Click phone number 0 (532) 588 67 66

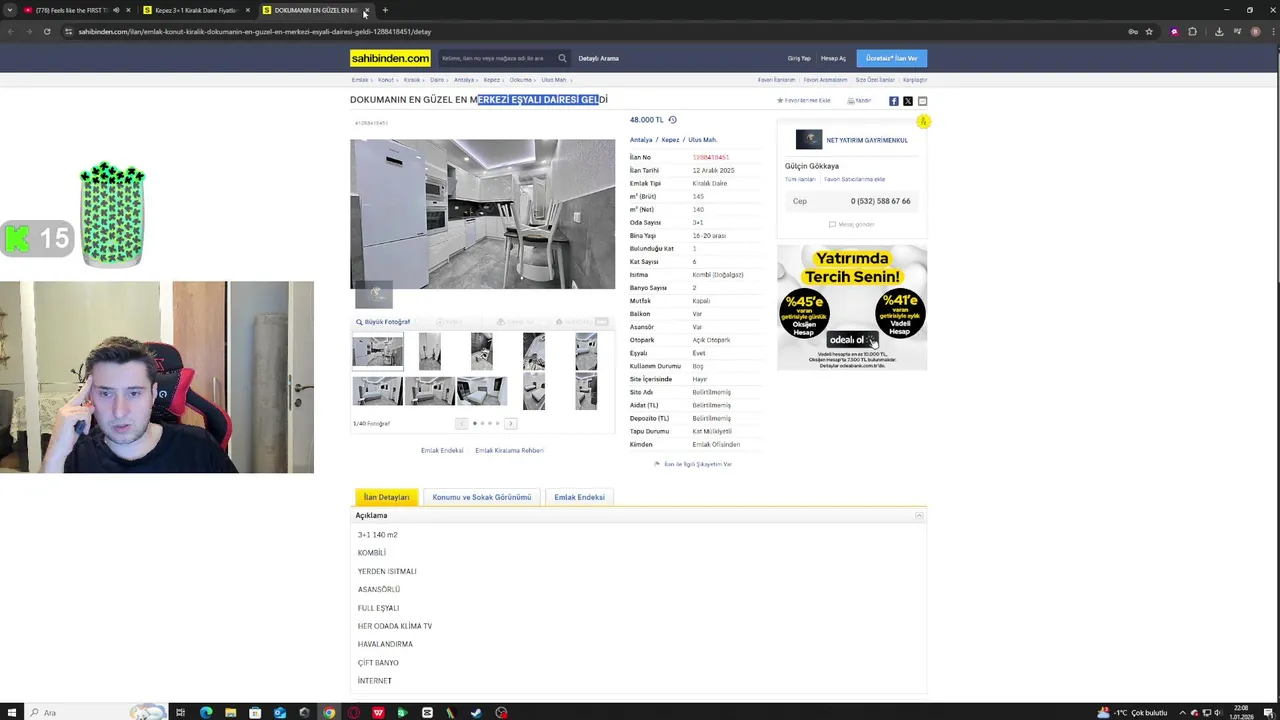880,201
